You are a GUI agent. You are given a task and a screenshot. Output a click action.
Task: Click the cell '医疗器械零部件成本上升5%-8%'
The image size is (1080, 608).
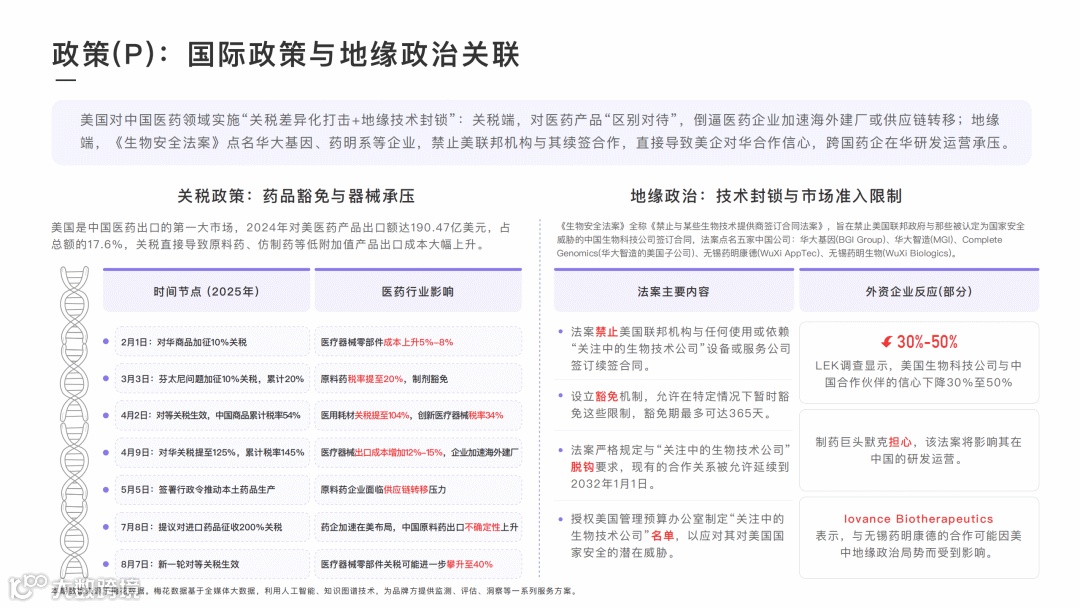pyautogui.click(x=418, y=342)
